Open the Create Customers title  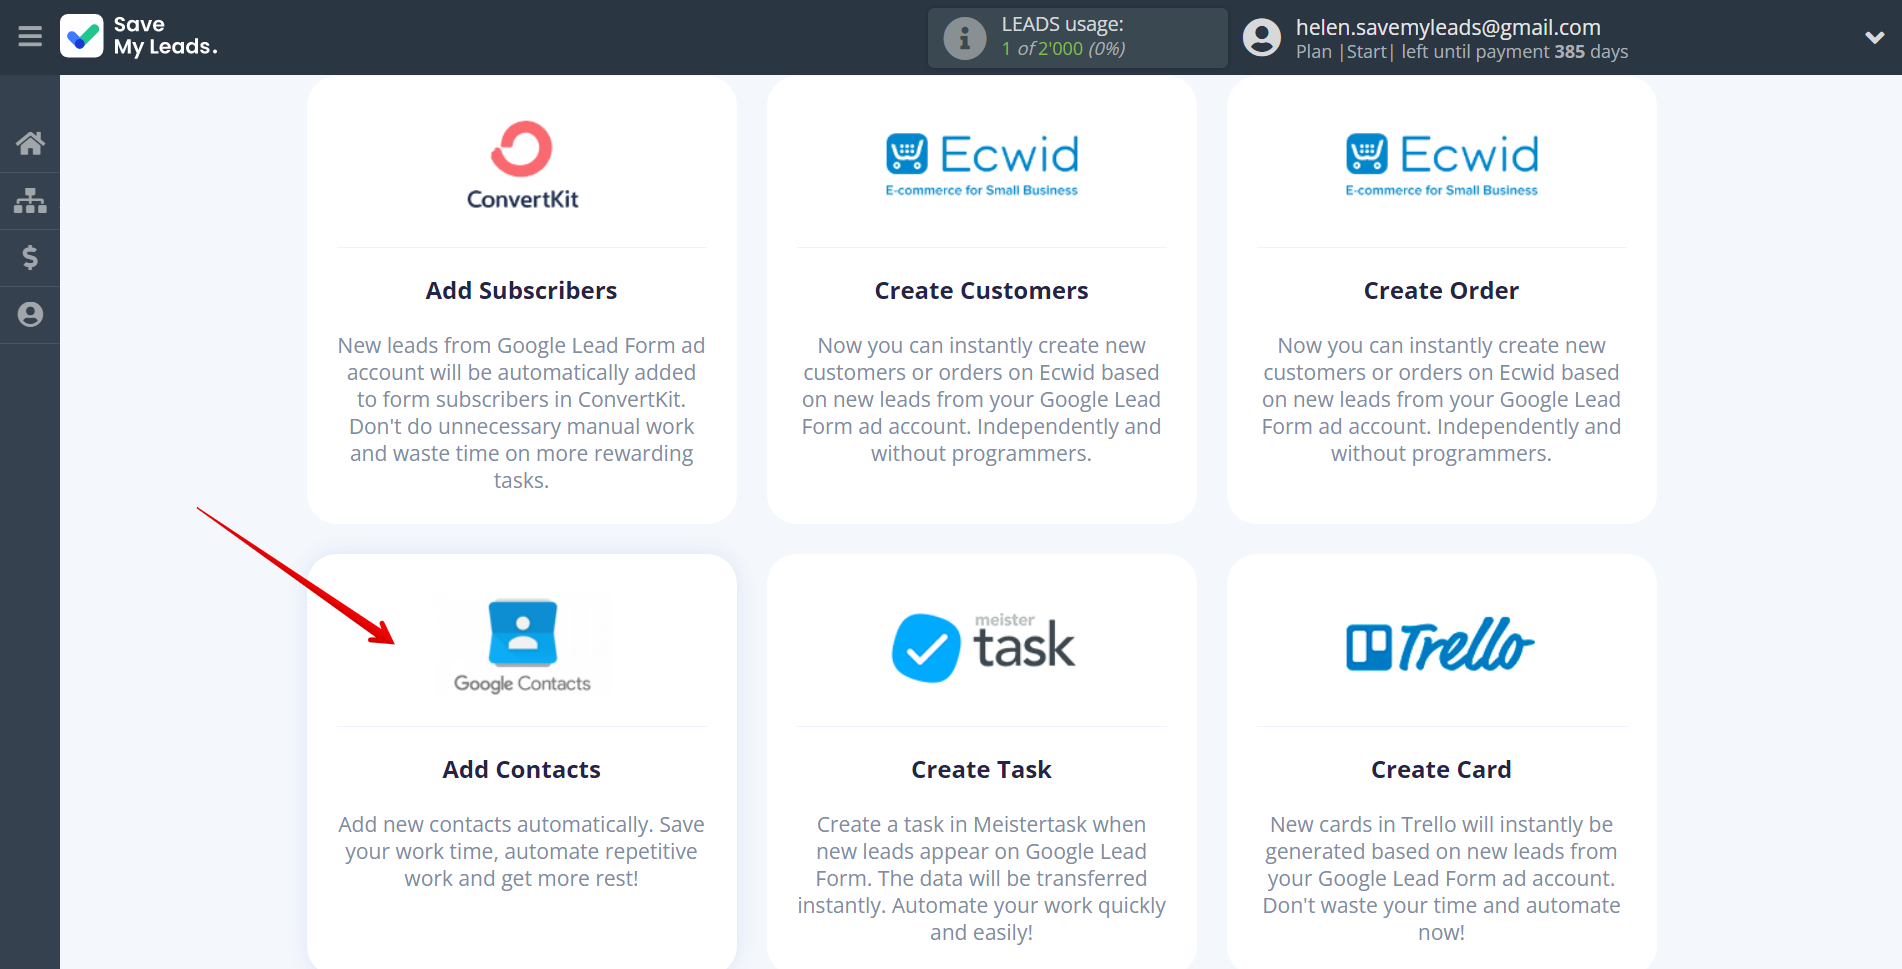pos(982,291)
